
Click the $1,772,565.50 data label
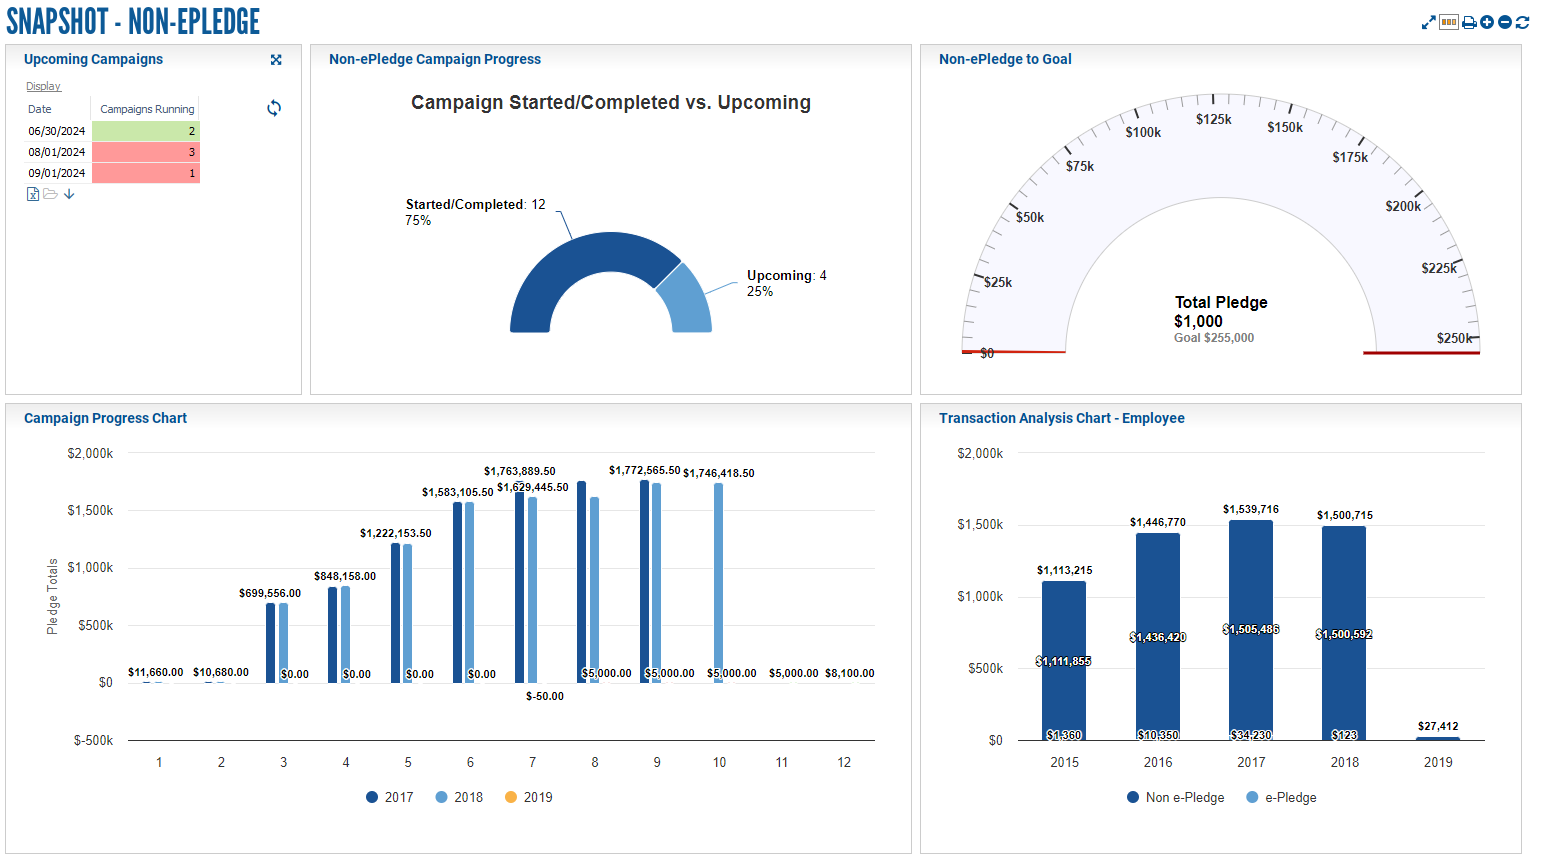tap(645, 470)
